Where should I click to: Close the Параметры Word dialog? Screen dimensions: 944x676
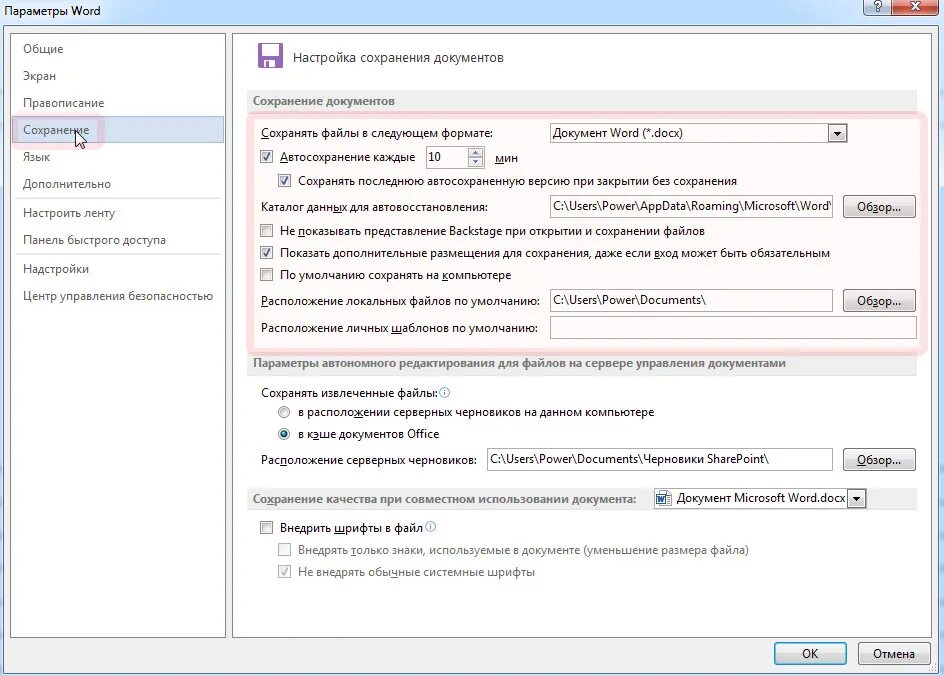(x=916, y=7)
